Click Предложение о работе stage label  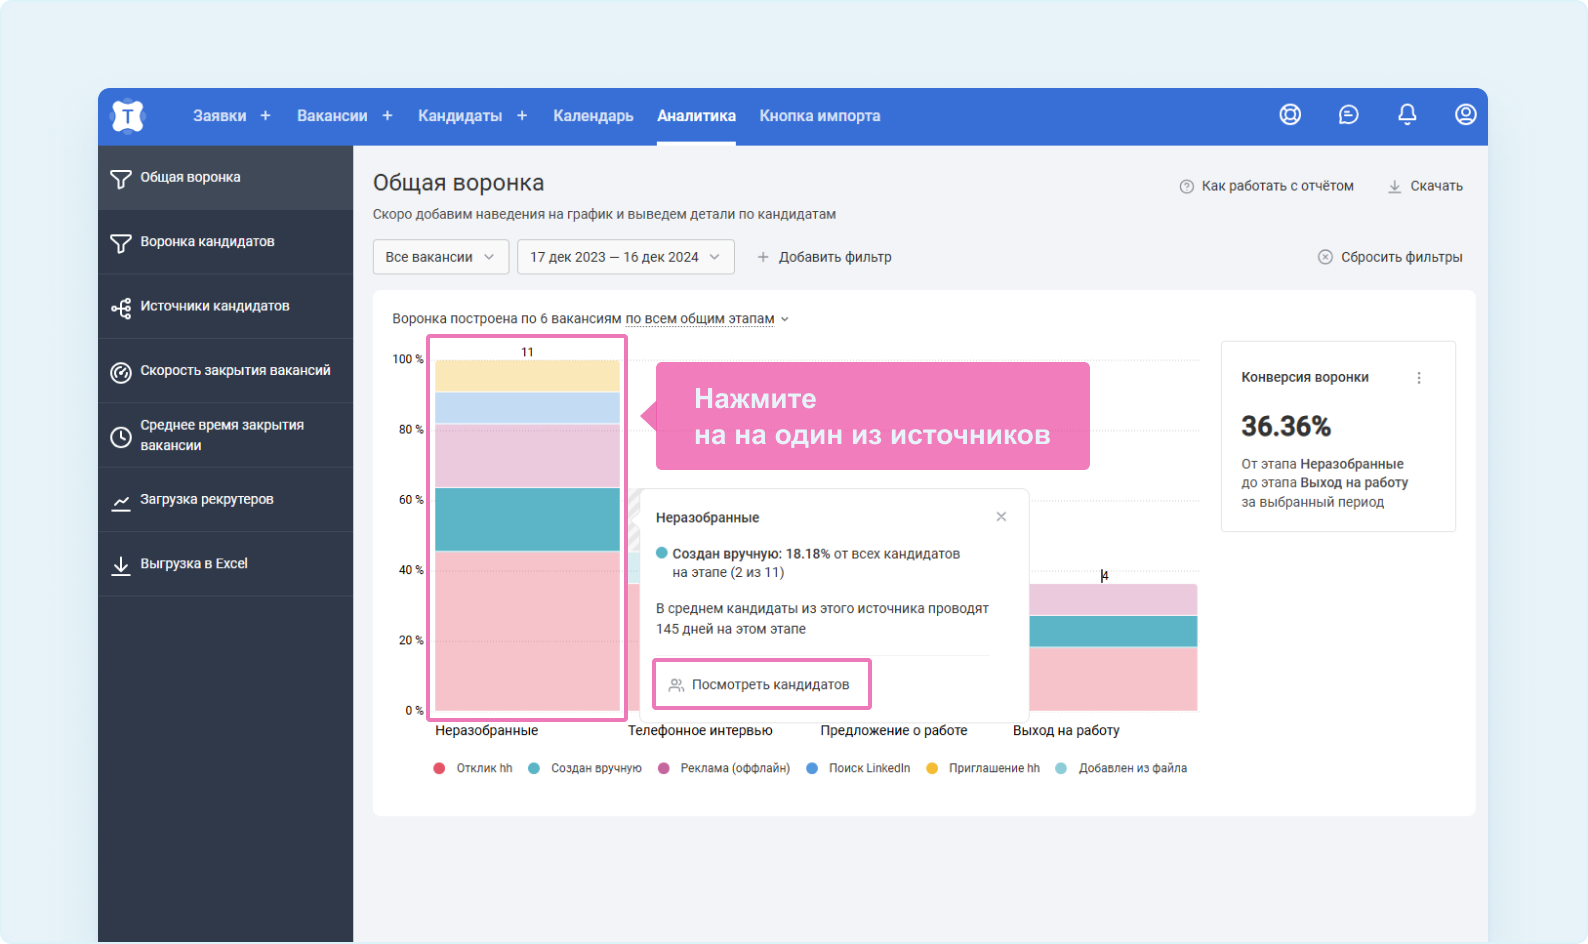[x=894, y=731]
